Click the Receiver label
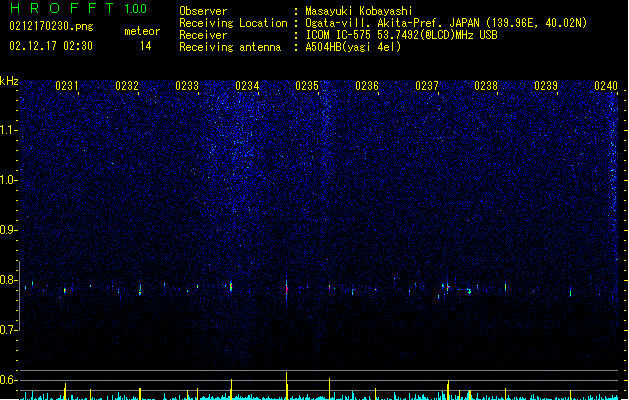This screenshot has height=400, width=629. coord(203,35)
